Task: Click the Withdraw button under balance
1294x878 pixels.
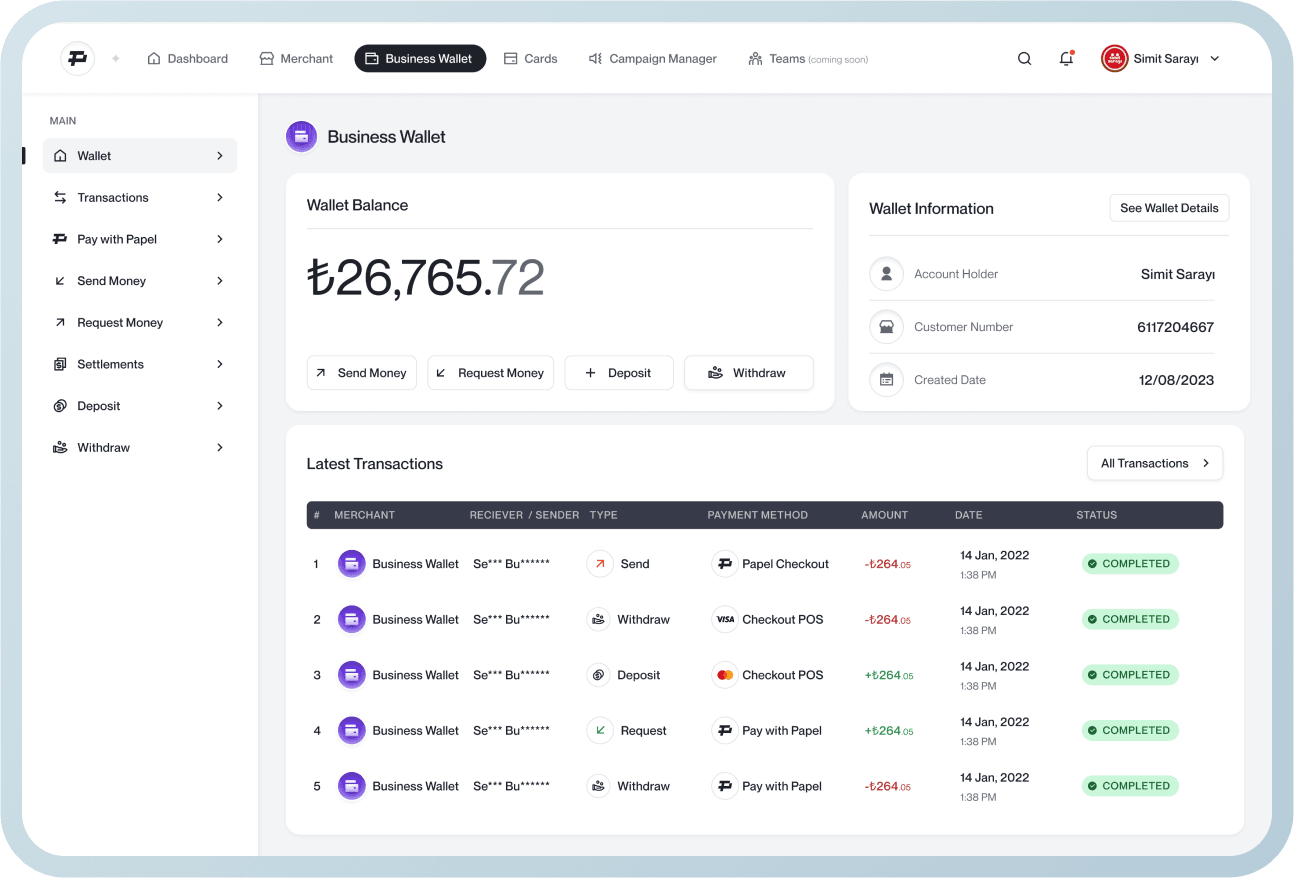Action: pyautogui.click(x=749, y=373)
